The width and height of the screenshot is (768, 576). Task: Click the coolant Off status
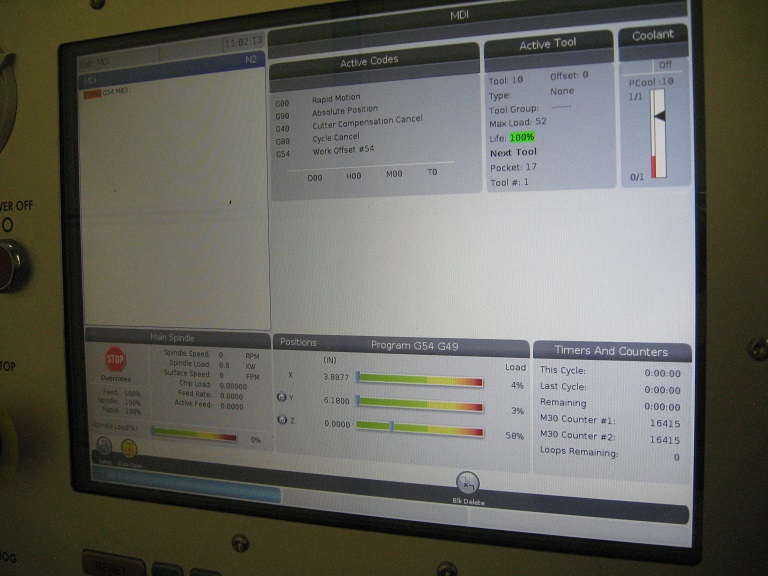(x=665, y=65)
